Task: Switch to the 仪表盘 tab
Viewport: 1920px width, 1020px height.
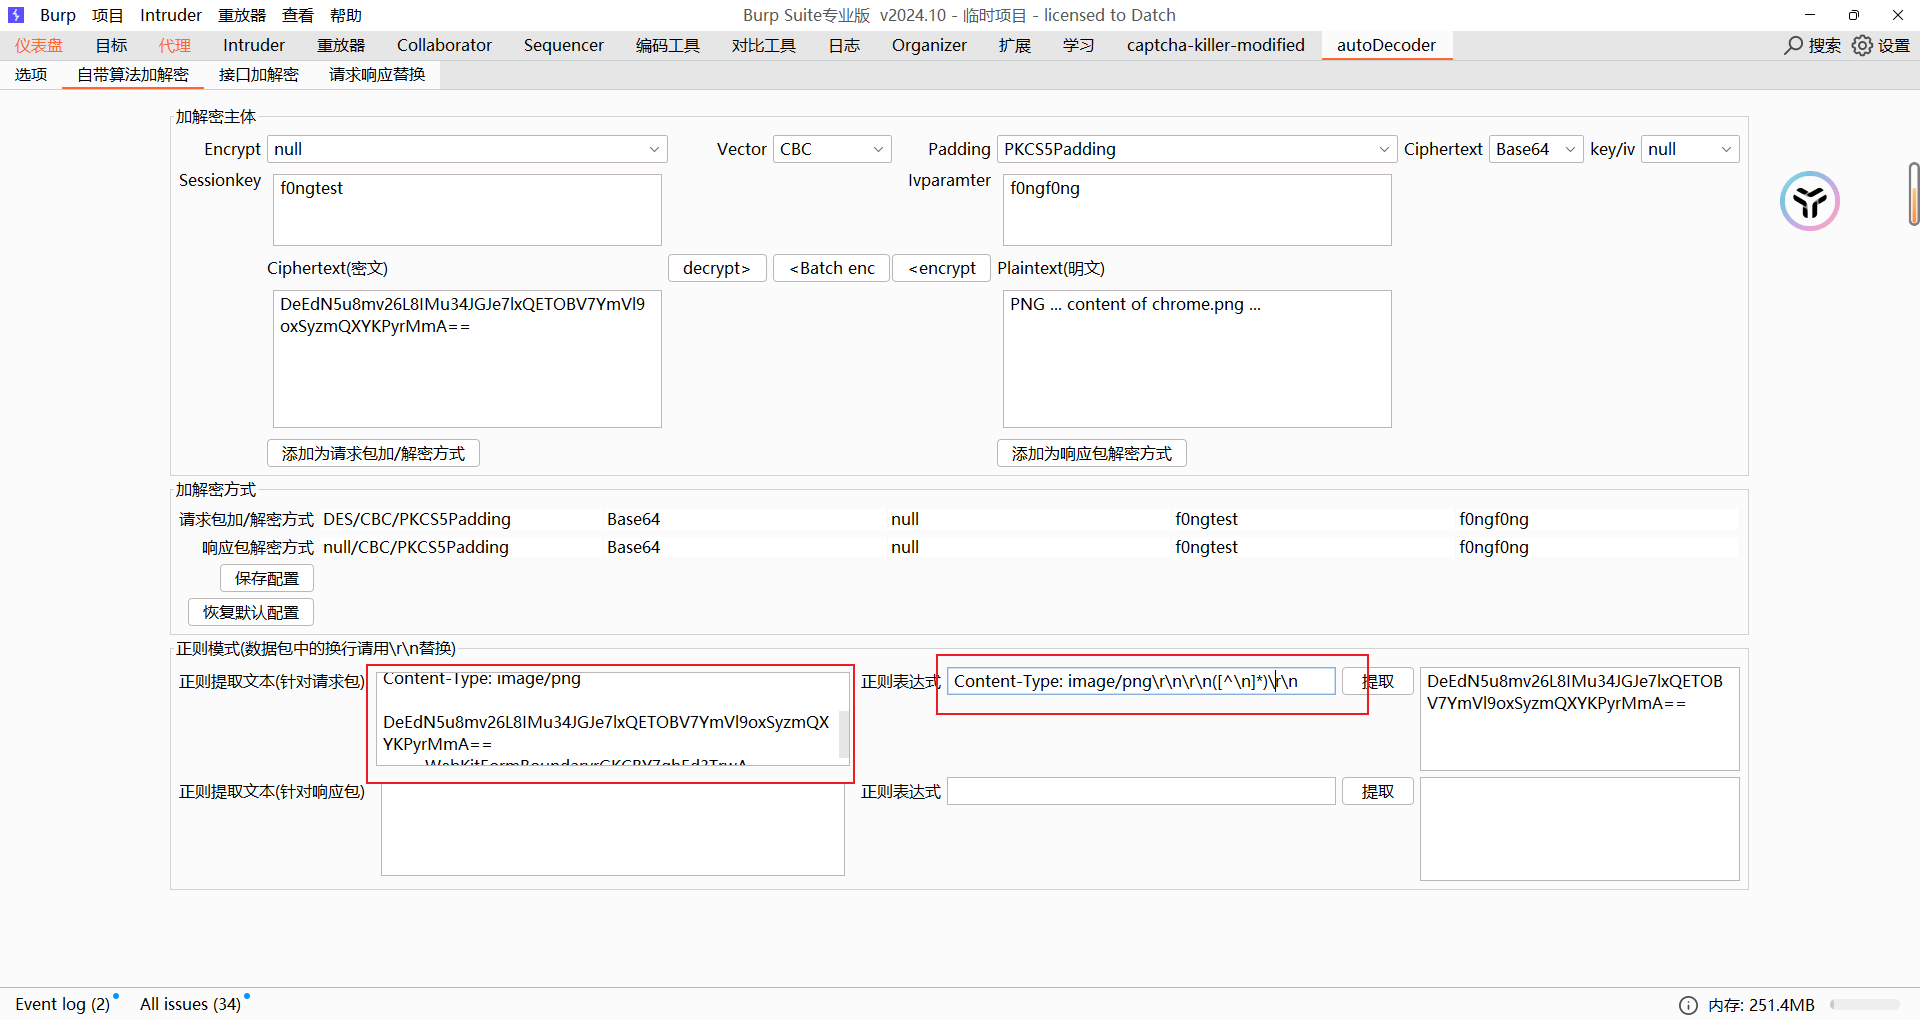Action: (x=39, y=45)
